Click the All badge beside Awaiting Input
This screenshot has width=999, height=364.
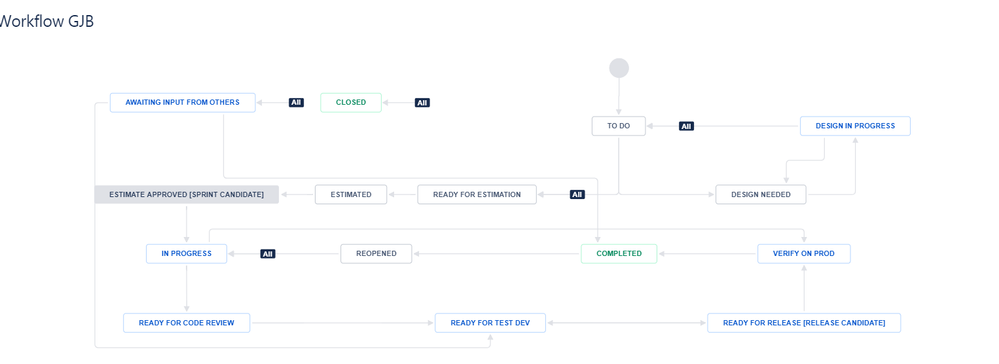(296, 102)
